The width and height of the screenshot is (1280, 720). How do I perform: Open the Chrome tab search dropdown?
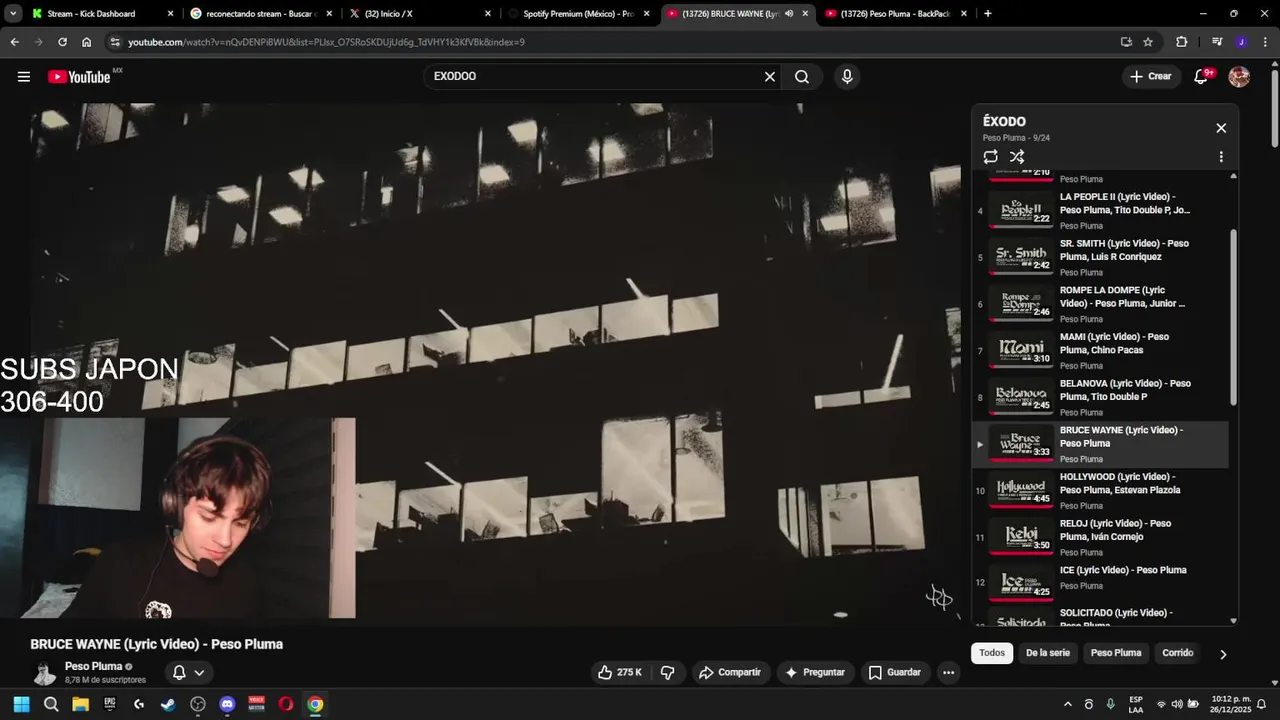(x=13, y=14)
